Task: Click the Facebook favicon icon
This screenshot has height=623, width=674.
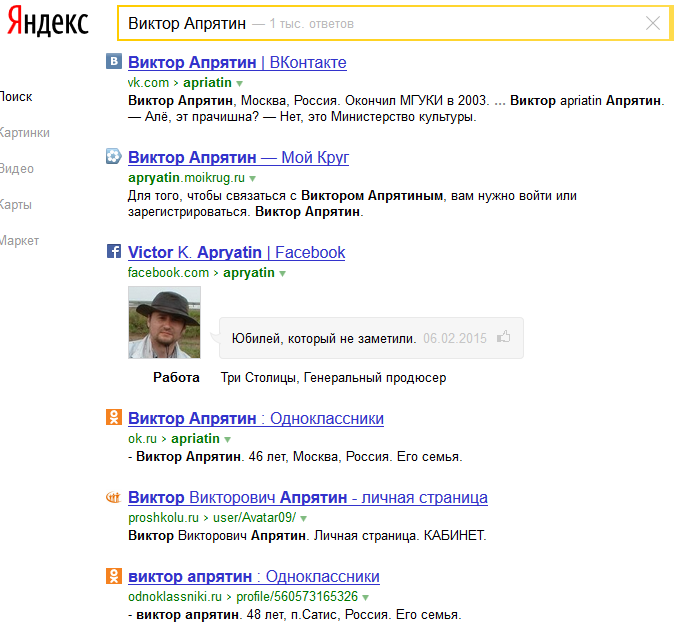Action: [114, 252]
